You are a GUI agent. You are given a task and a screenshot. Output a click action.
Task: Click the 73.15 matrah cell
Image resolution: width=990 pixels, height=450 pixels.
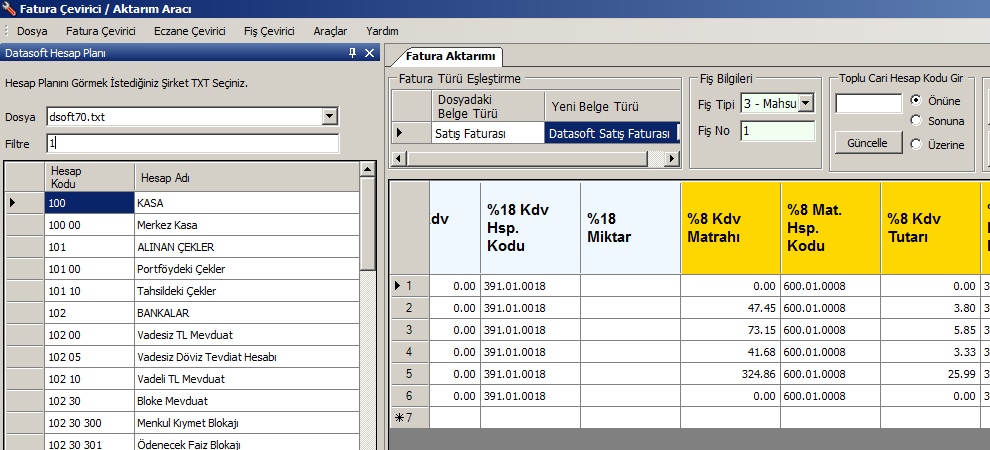pos(731,330)
